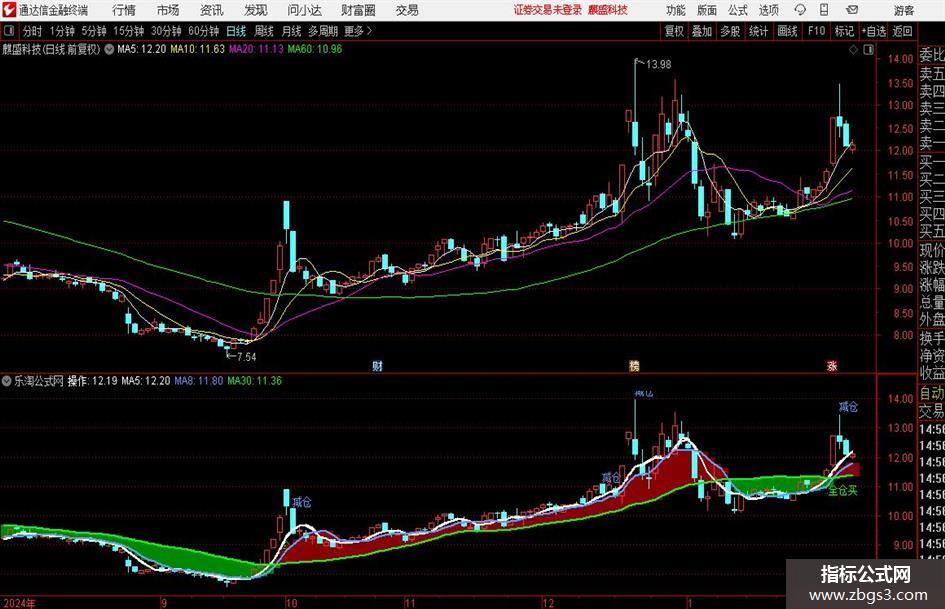Expand the main chart indicator dropdown arrow
This screenshot has height=609, width=945.
(109, 49)
